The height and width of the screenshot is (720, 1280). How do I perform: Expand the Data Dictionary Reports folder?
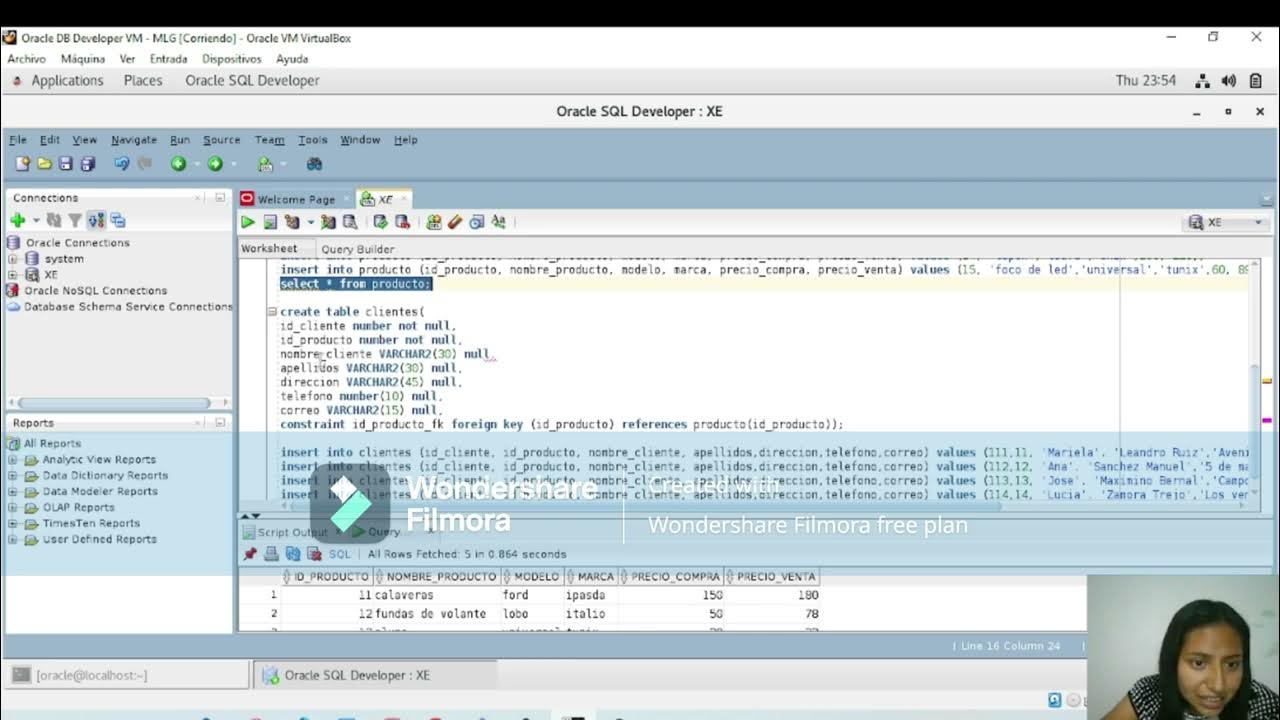[13, 476]
